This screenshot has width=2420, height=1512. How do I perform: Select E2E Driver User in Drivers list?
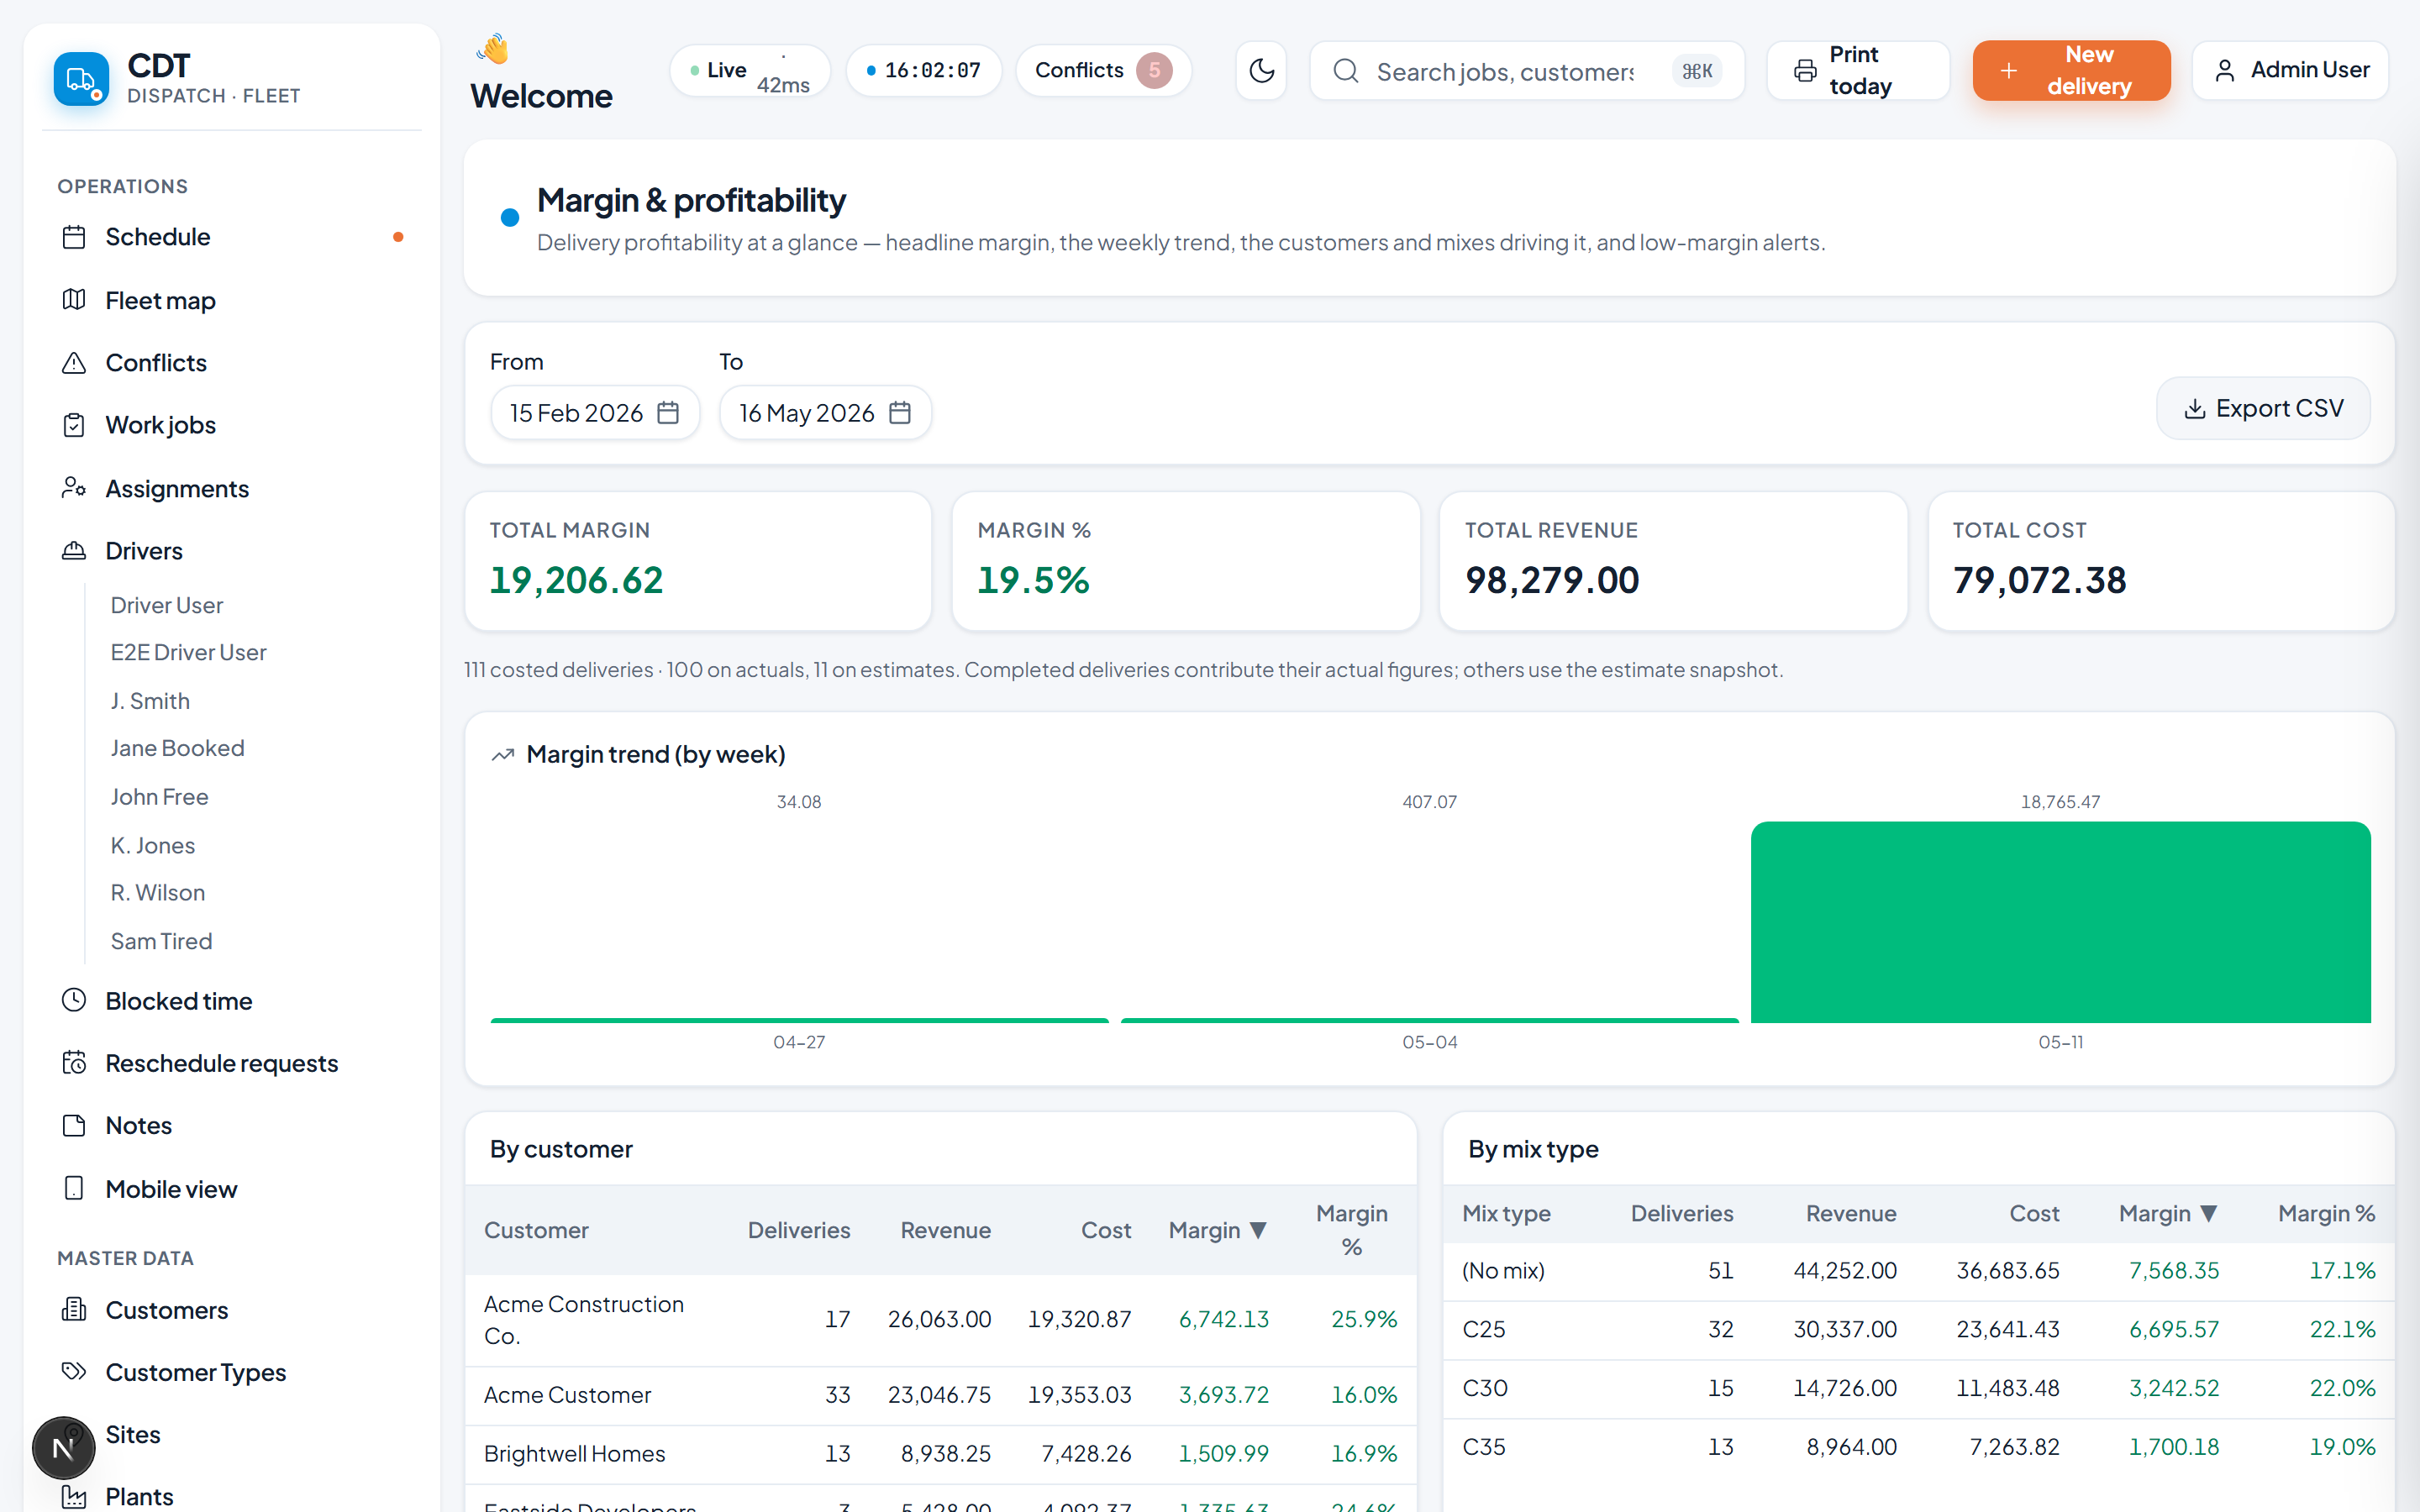point(189,652)
